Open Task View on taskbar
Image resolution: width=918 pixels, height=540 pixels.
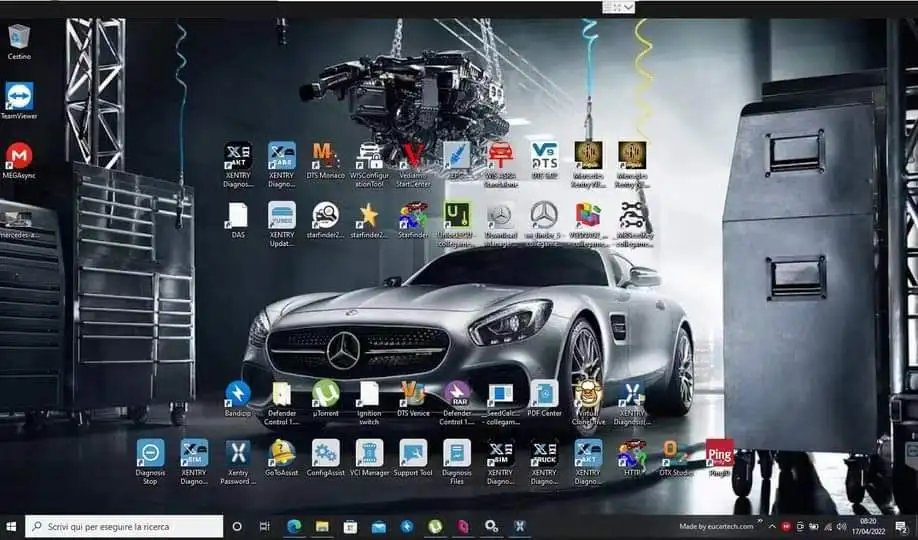[x=265, y=527]
